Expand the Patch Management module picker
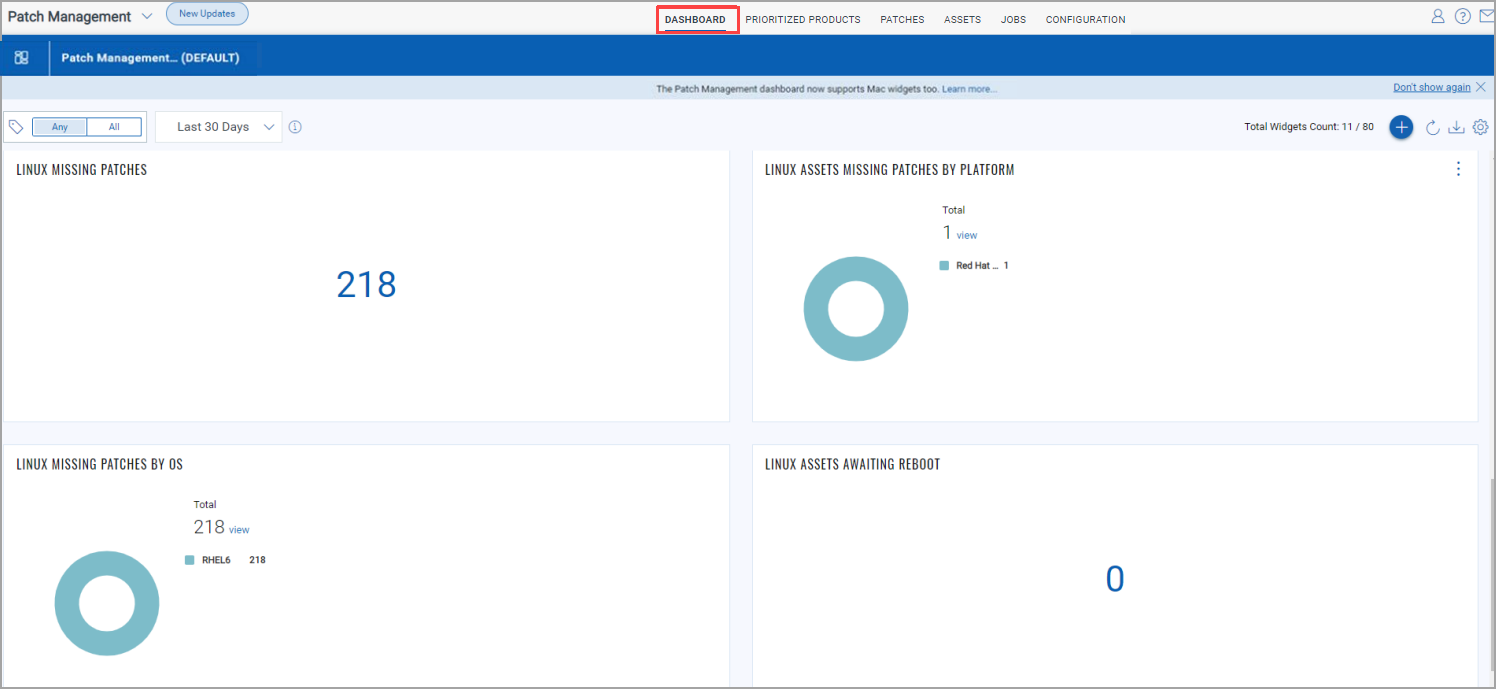This screenshot has width=1496, height=689. pos(147,17)
